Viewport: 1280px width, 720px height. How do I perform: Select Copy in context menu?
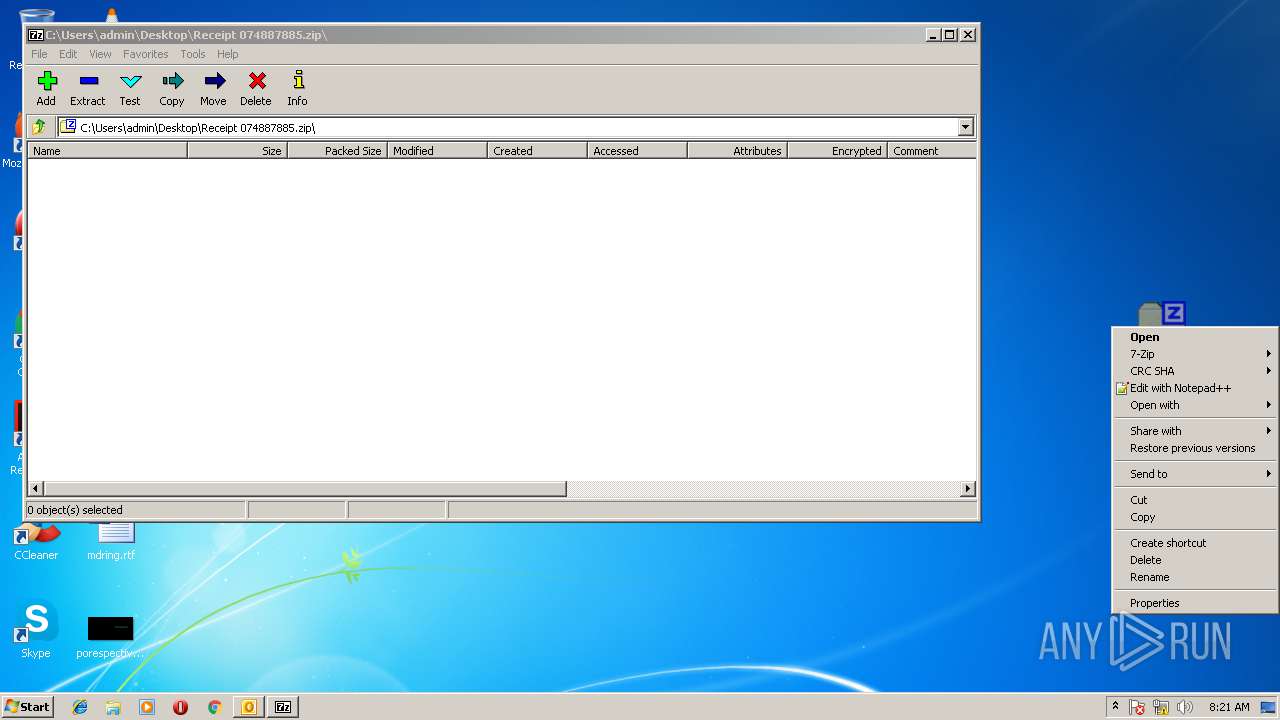1195,517
